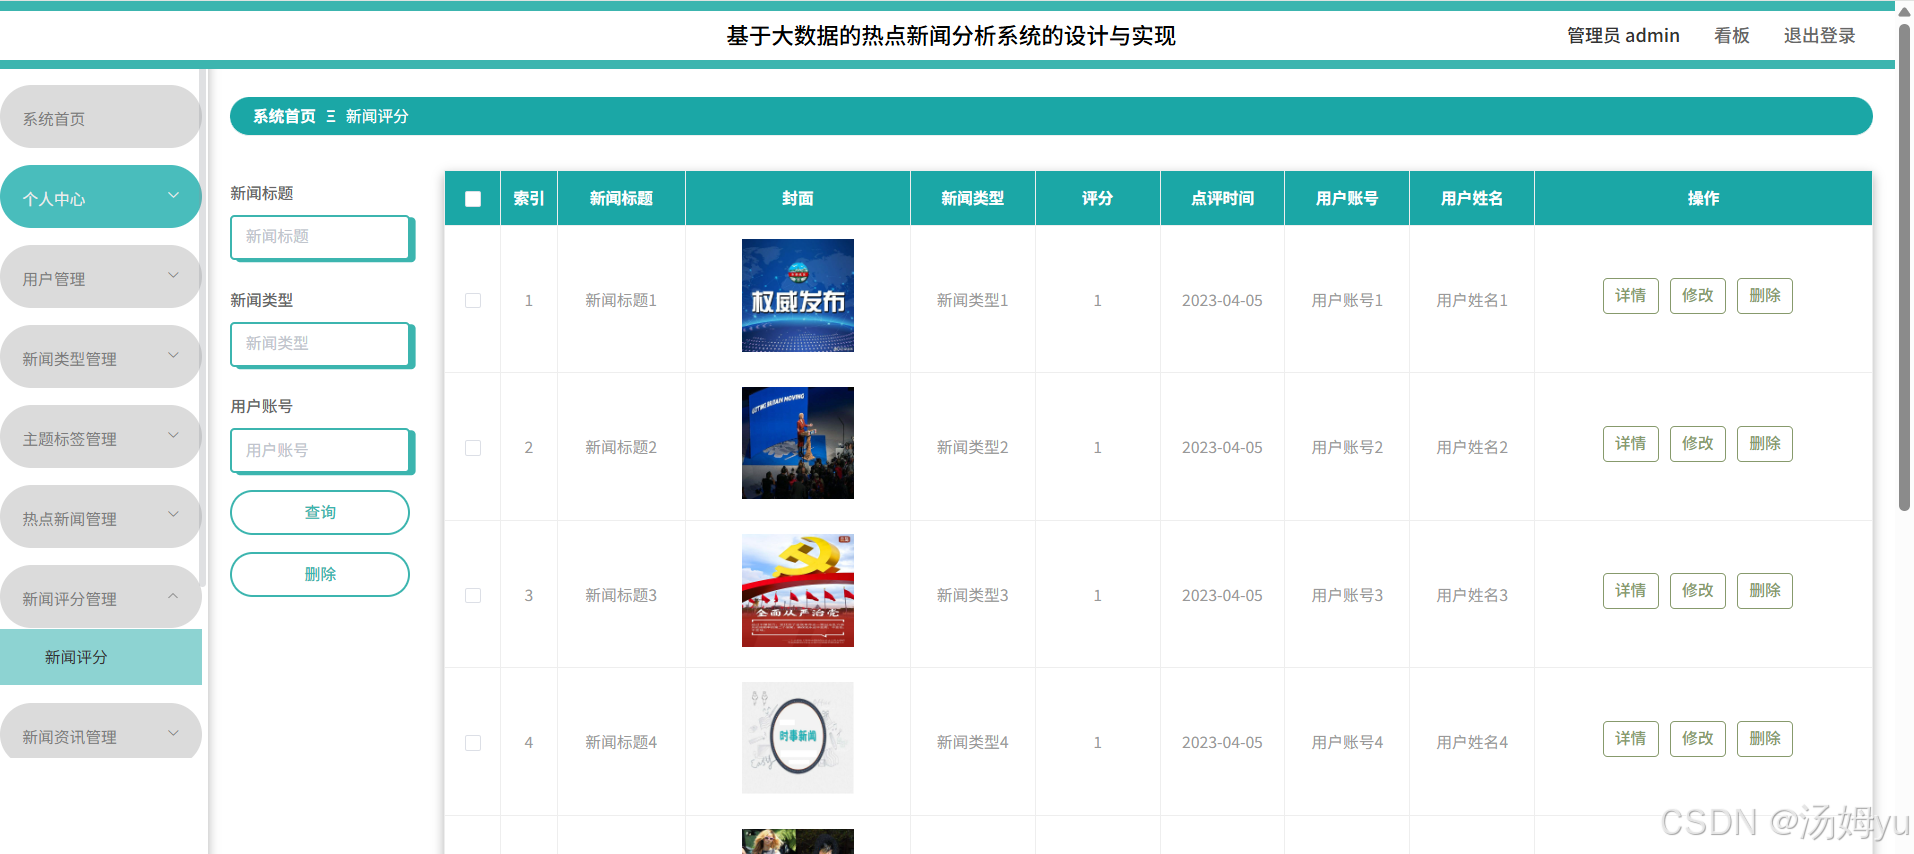Viewport: 1914px width, 854px height.
Task: Click the 用户账号4 cell
Action: click(x=1347, y=742)
